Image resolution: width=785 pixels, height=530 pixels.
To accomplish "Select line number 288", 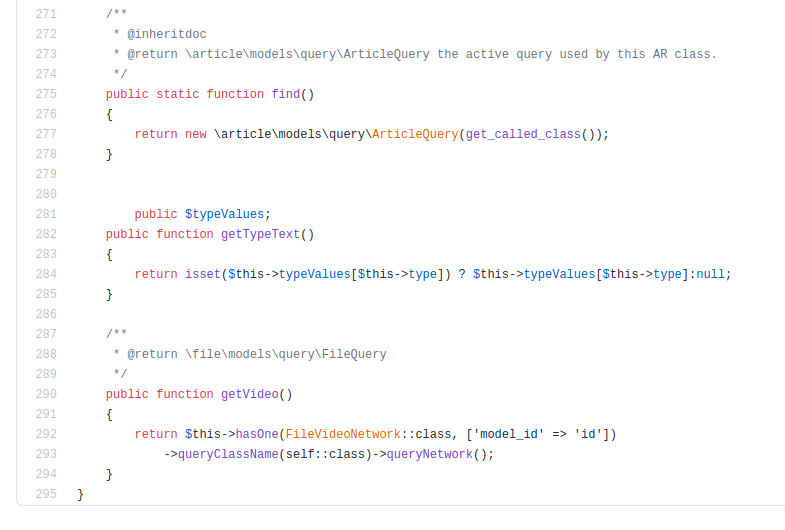I will (x=46, y=354).
